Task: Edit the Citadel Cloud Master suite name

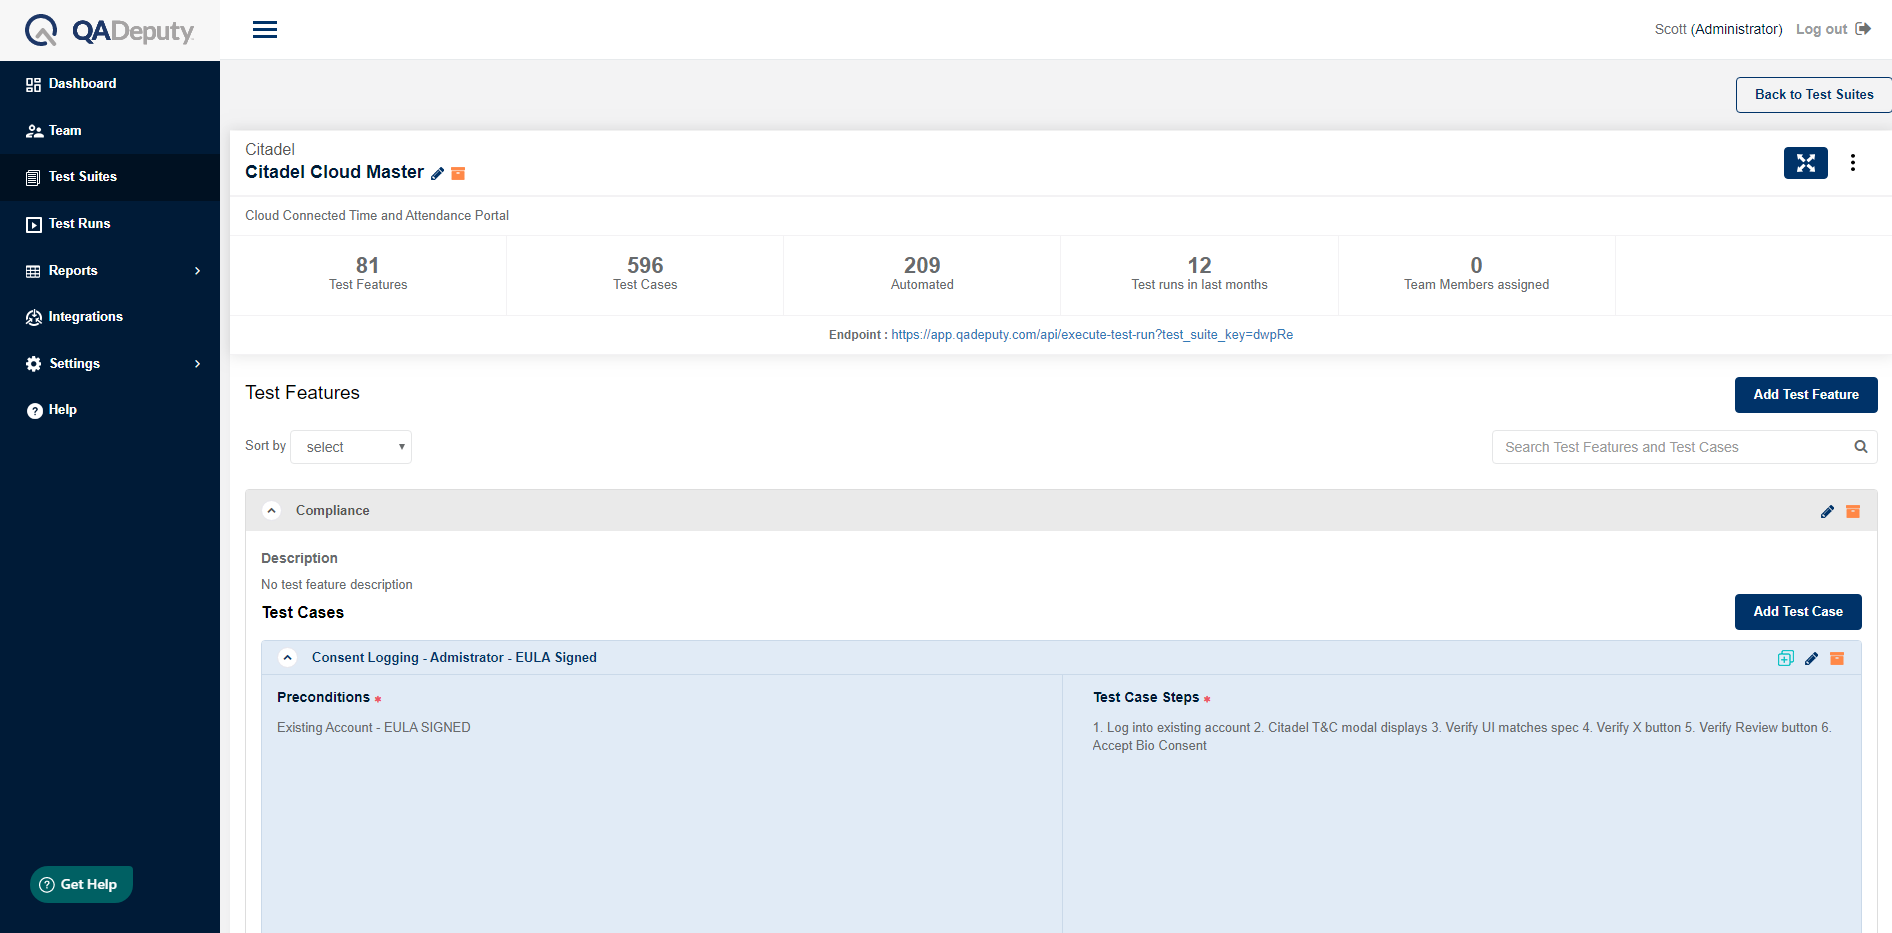Action: point(437,173)
